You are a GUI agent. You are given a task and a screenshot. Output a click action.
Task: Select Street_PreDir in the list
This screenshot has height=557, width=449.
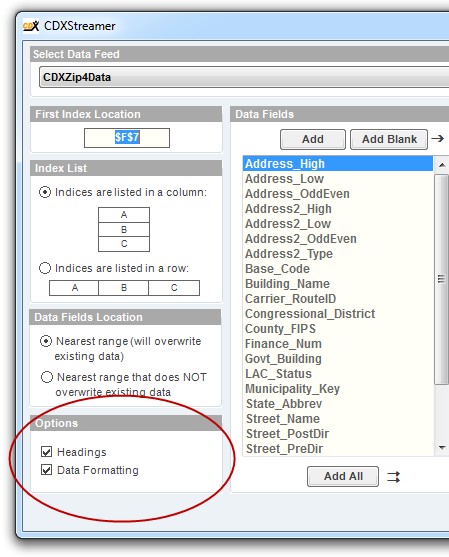point(338,449)
